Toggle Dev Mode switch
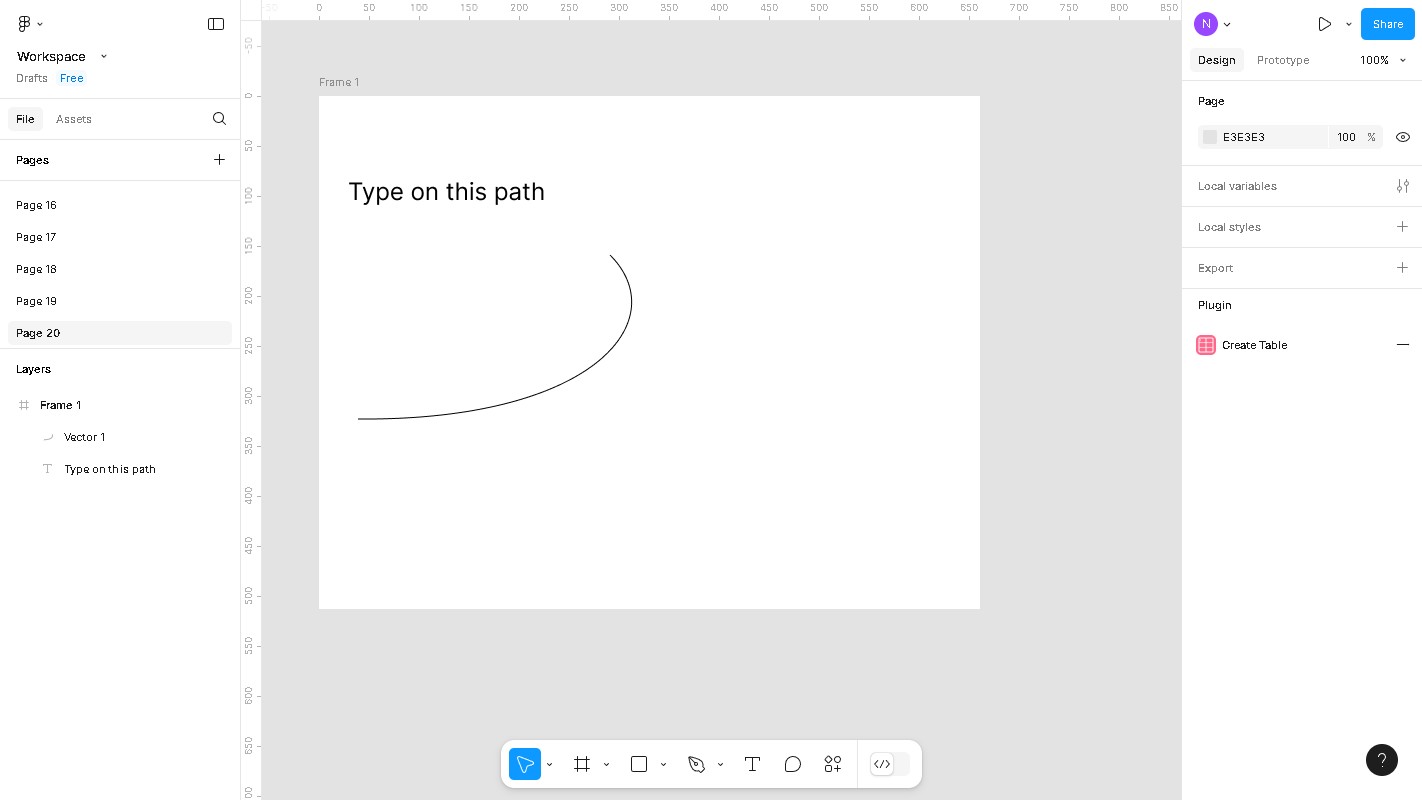Viewport: 1422px width, 800px height. click(890, 764)
